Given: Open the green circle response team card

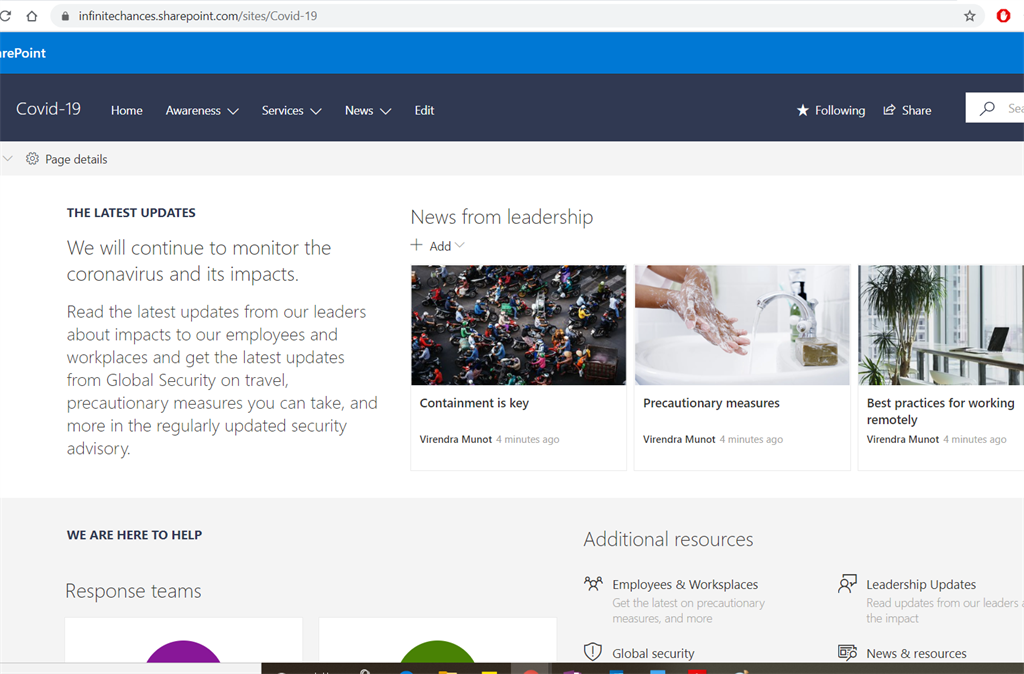Looking at the screenshot, I should click(438, 640).
